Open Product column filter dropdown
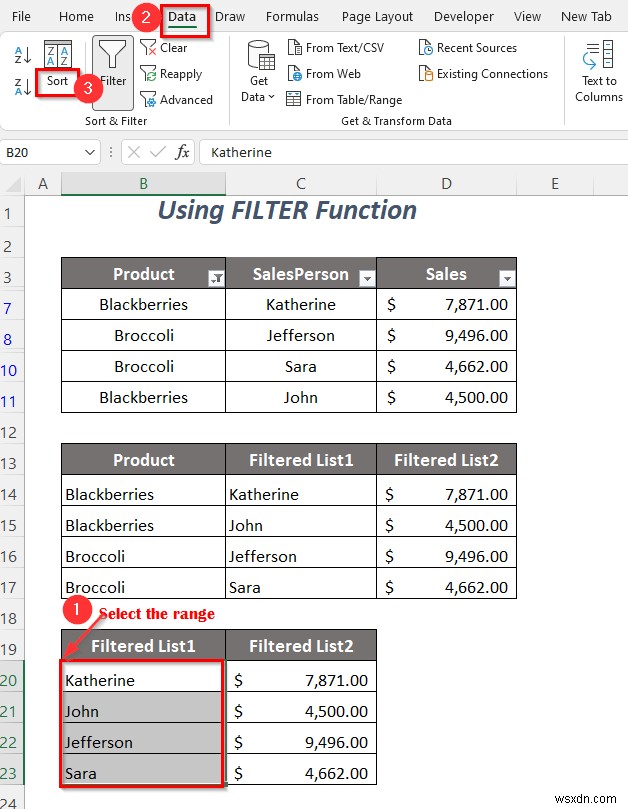This screenshot has width=628, height=809. coord(216,279)
